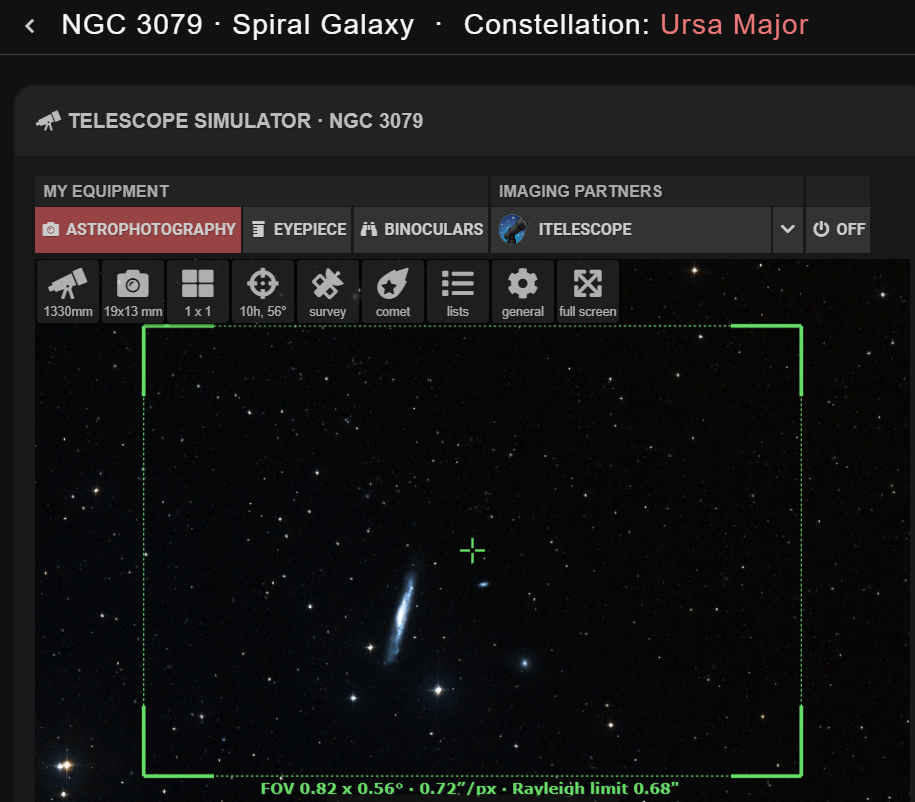
Task: Open the general settings gear
Action: coord(523,292)
